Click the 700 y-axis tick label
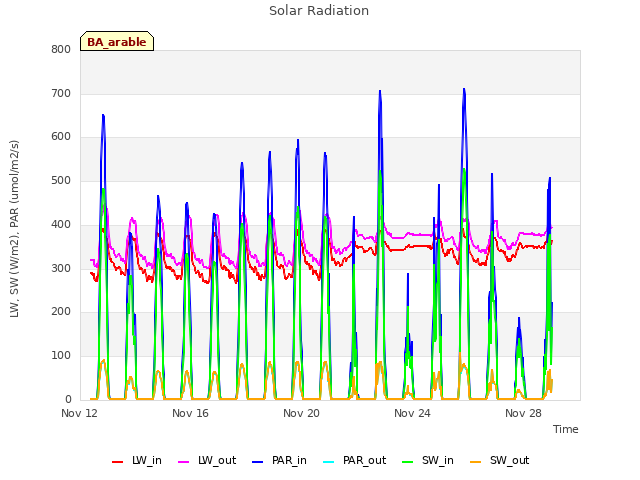640x480 pixels. tap(61, 93)
